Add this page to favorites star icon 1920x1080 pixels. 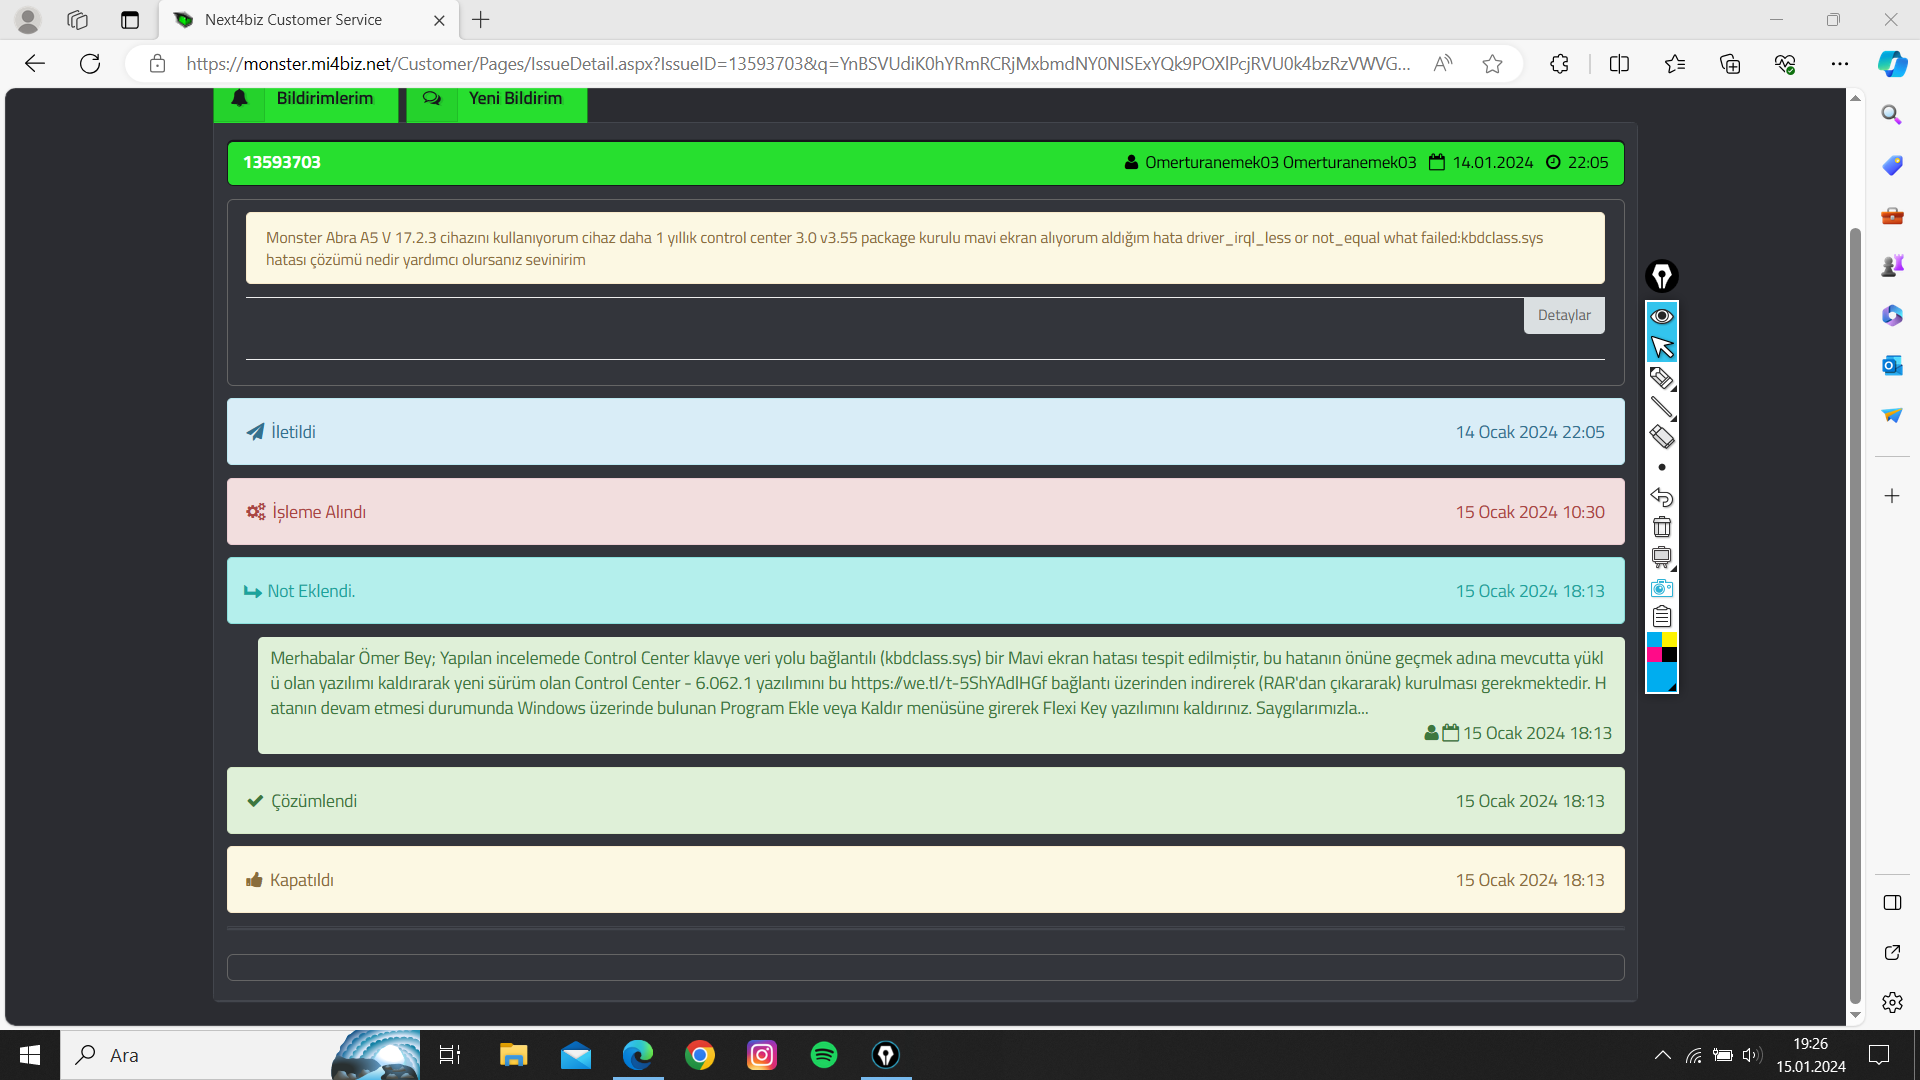click(x=1492, y=64)
